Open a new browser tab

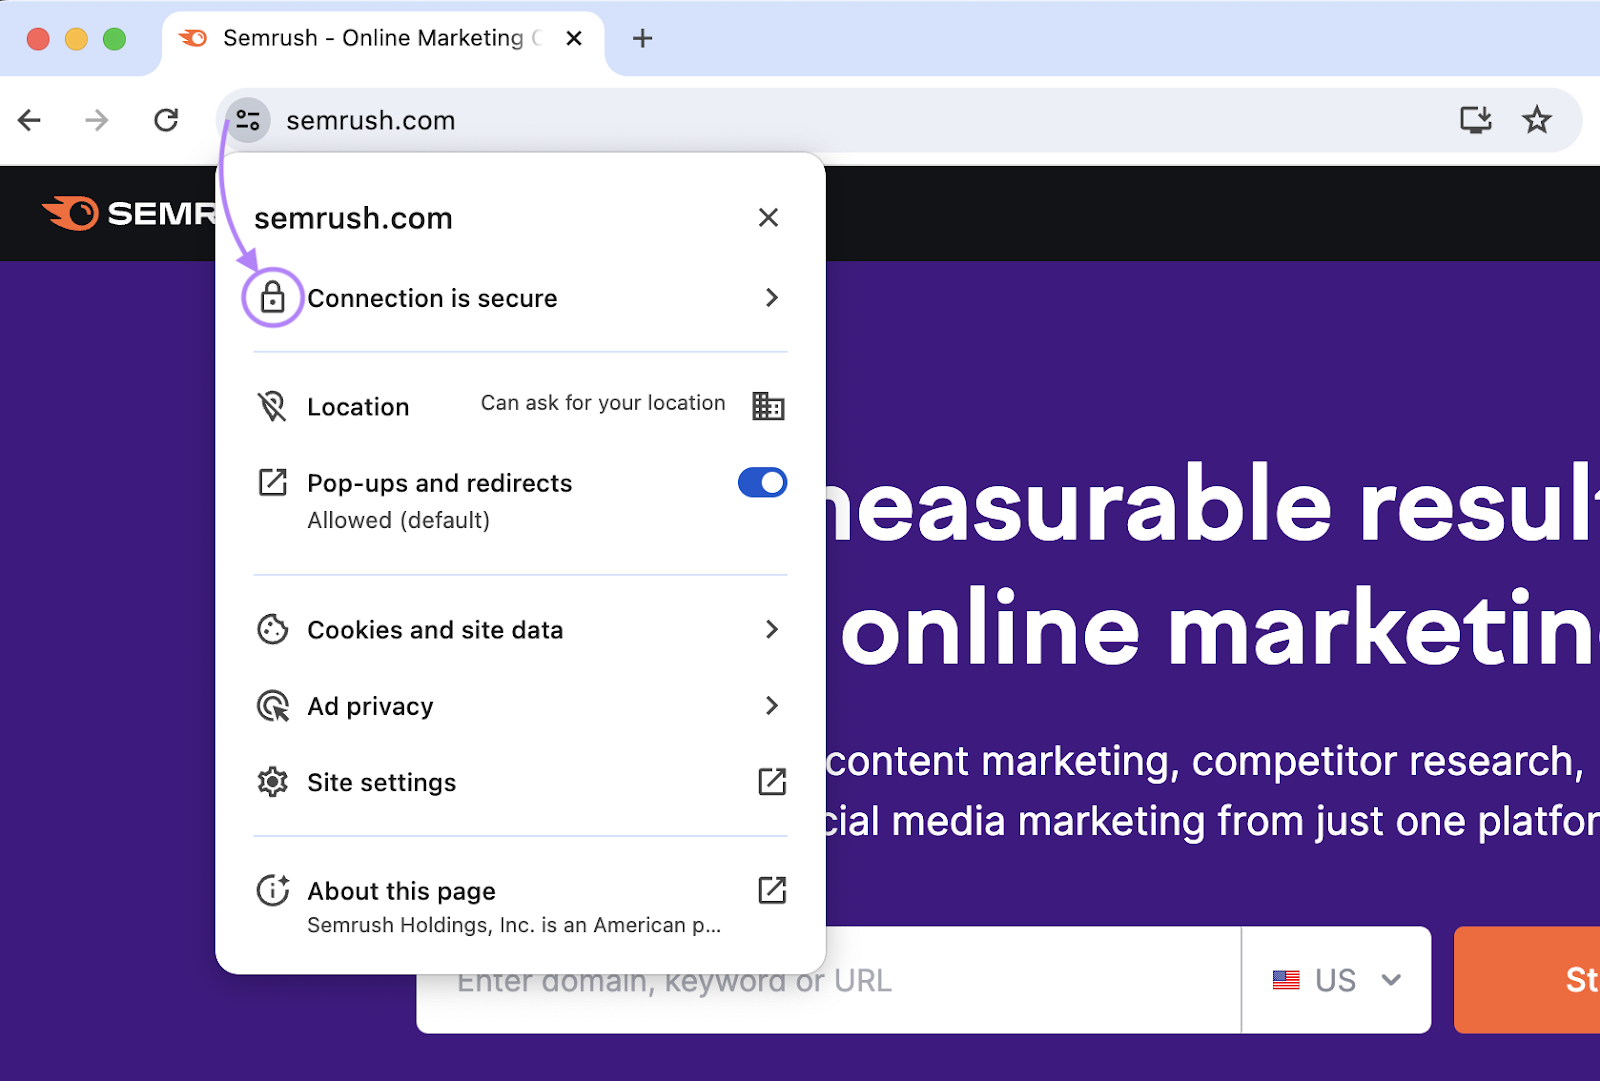click(x=641, y=38)
